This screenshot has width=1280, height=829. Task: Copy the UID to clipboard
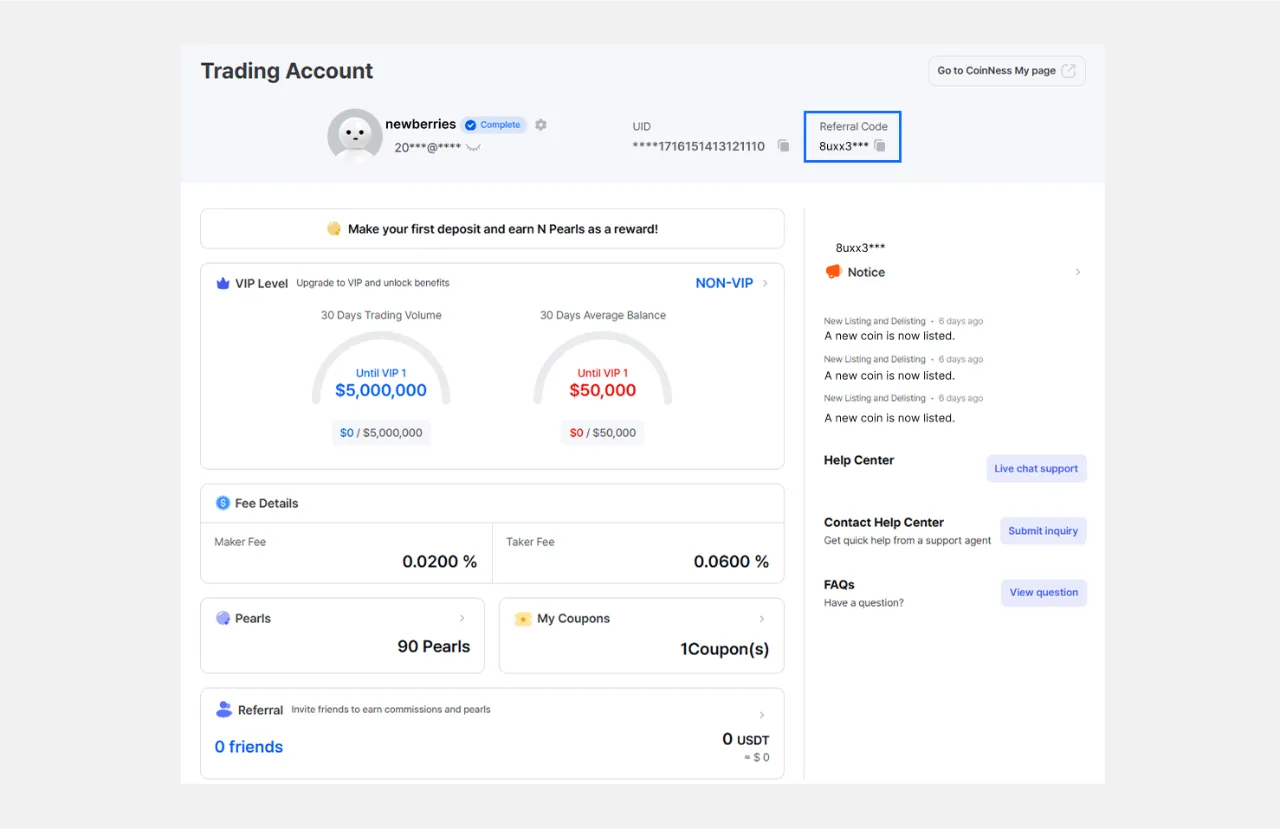click(x=783, y=146)
